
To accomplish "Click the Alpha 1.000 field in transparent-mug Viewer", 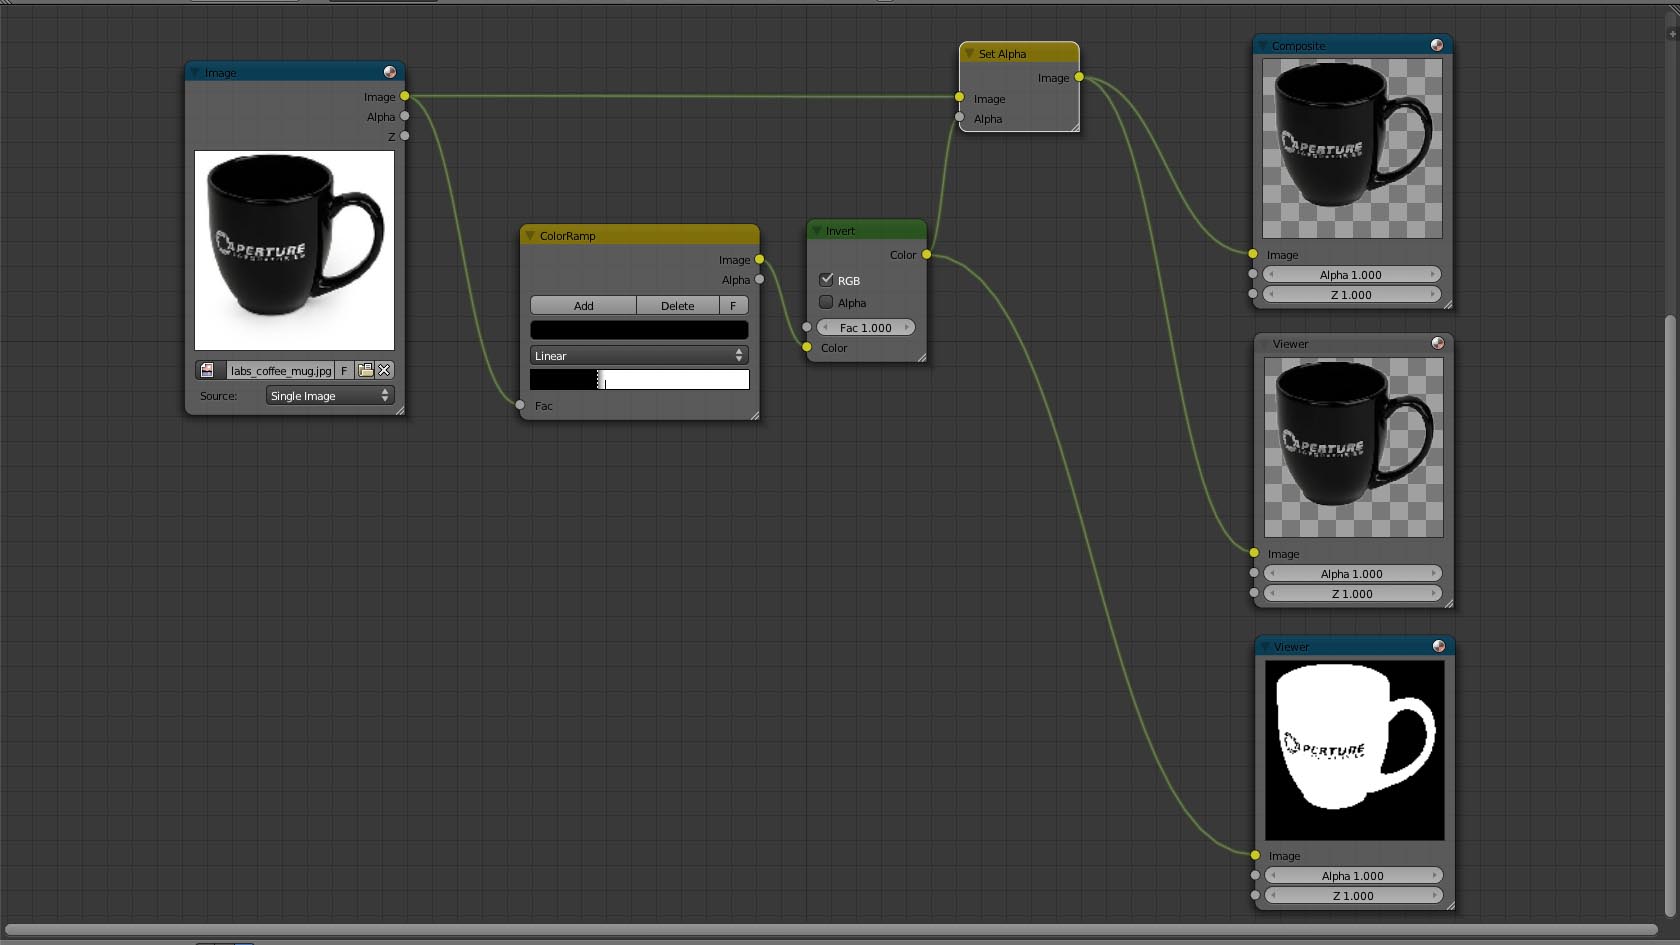I will (x=1352, y=573).
